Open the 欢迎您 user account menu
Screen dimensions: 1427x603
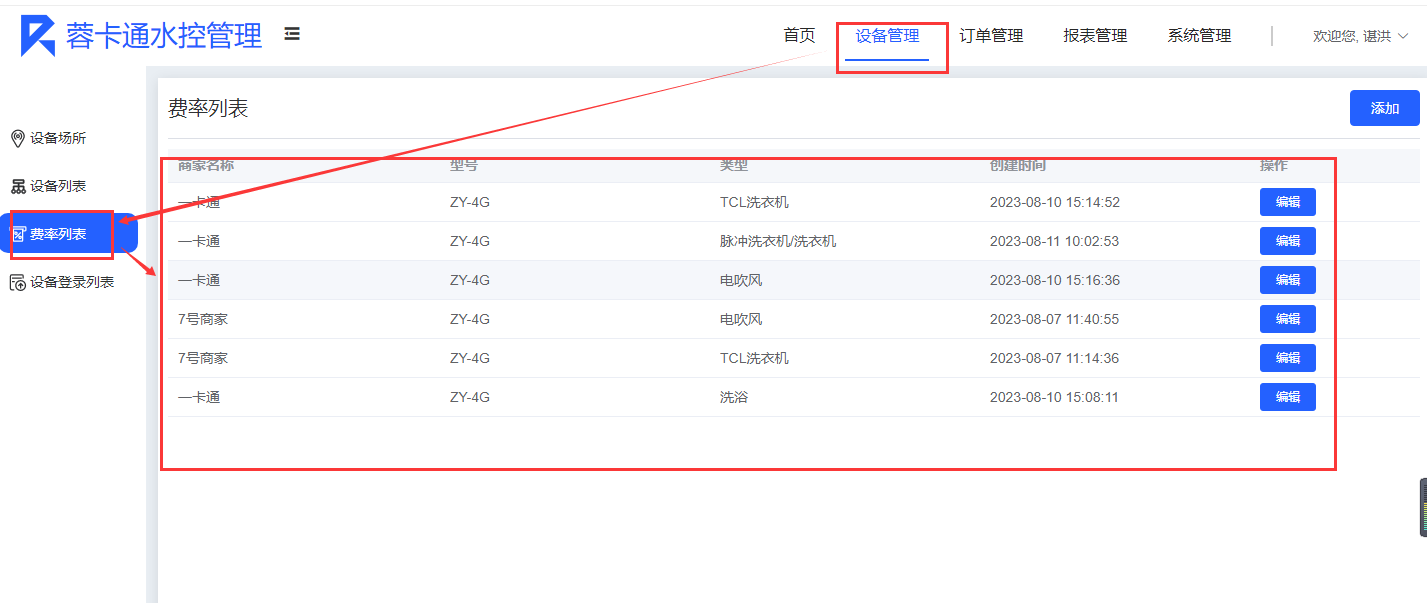click(1351, 36)
